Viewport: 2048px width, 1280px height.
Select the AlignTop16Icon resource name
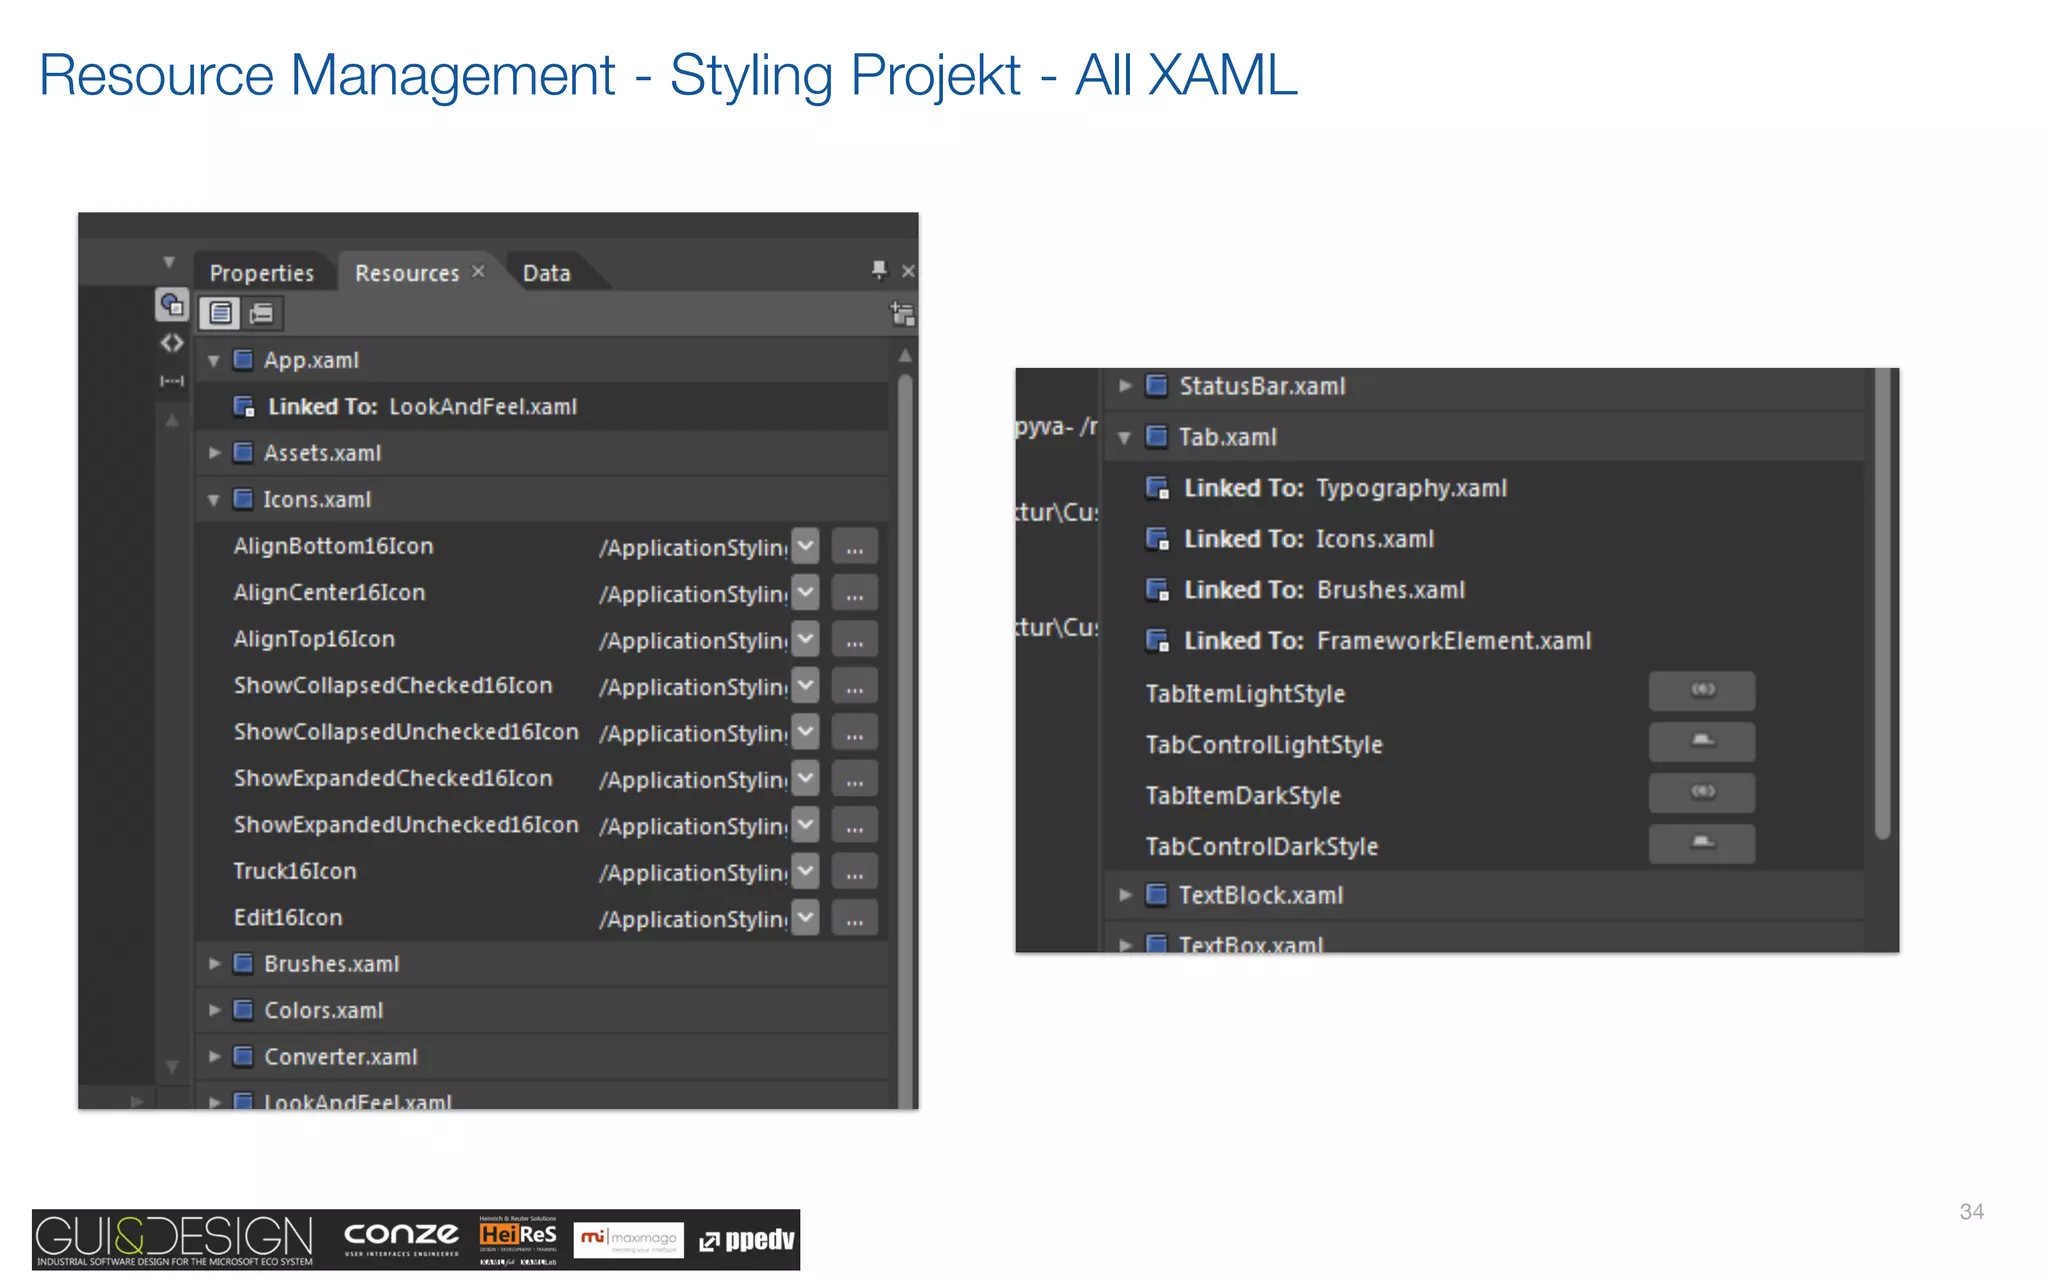pos(314,639)
